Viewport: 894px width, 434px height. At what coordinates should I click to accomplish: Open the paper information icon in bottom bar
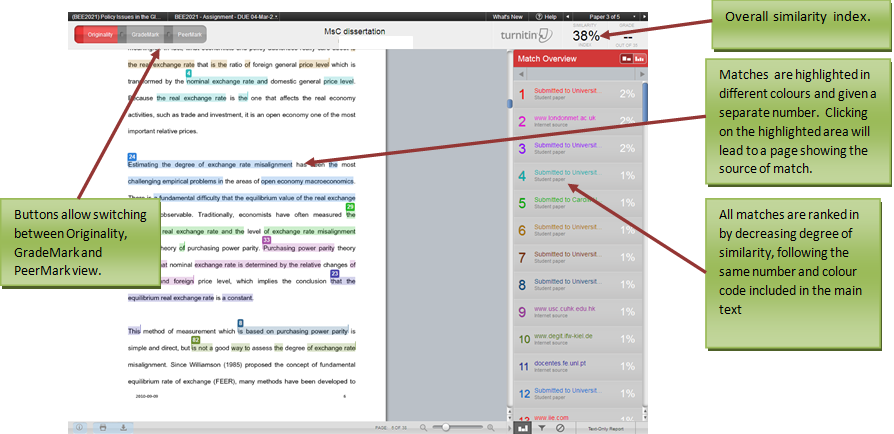click(80, 427)
